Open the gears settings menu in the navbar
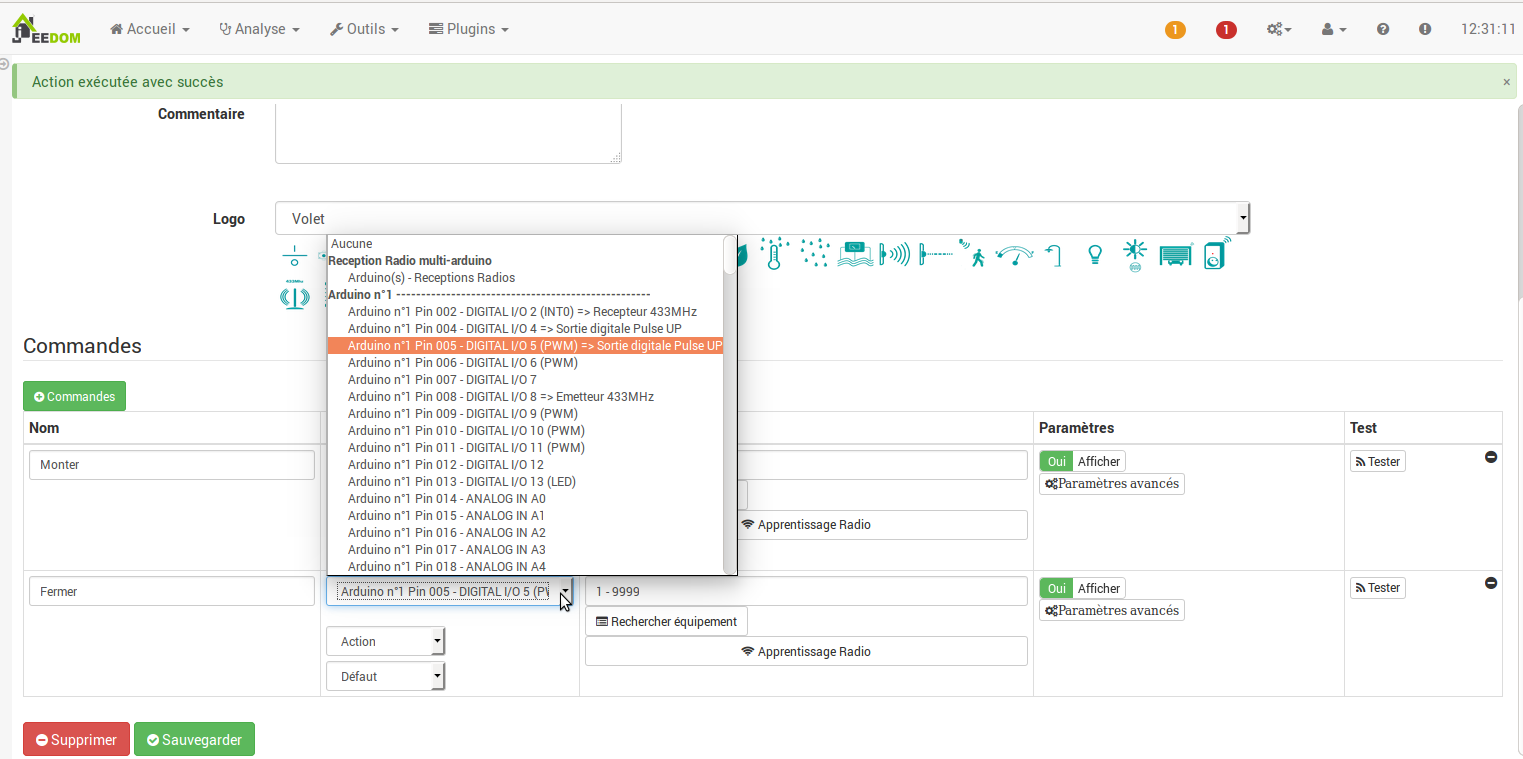This screenshot has width=1523, height=759. (x=1279, y=30)
